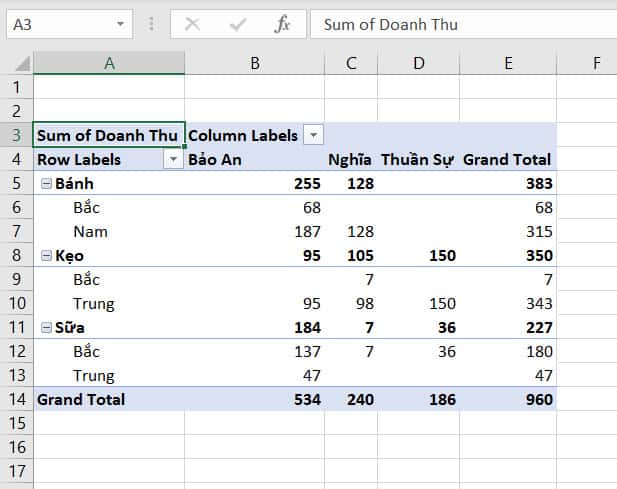Click Nam row label
The image size is (617, 489).
pyautogui.click(x=91, y=231)
